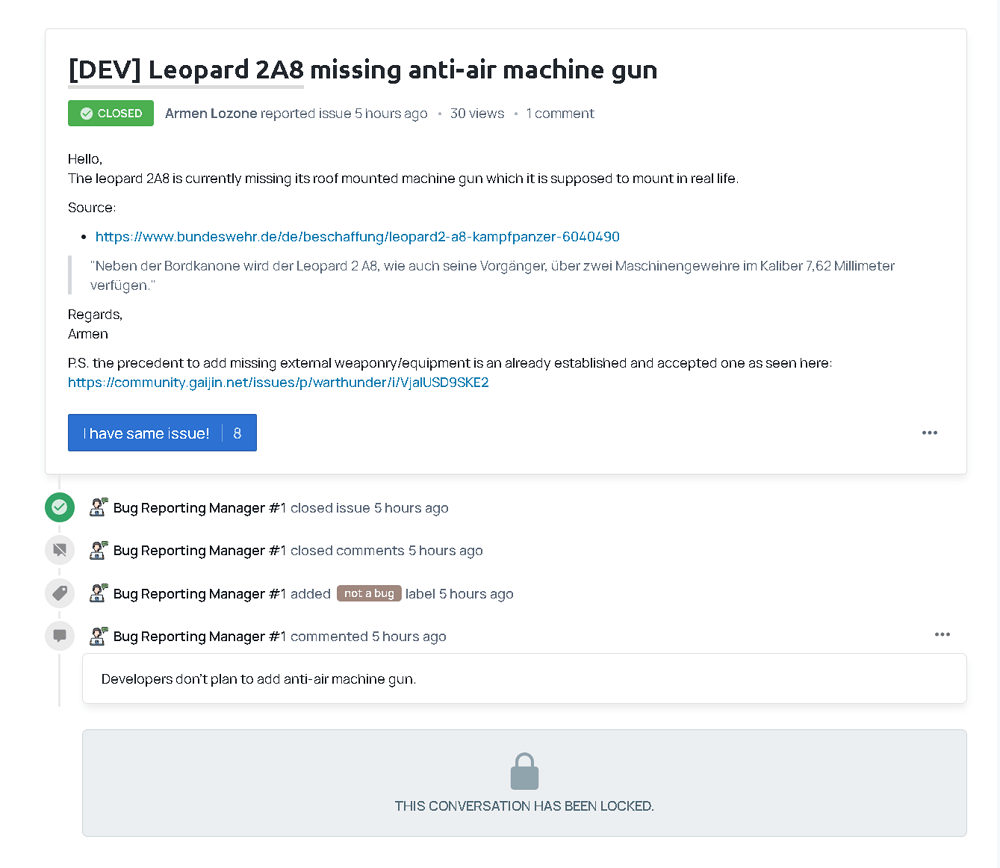Click the label tag timeline icon
The image size is (1000, 868).
(60, 593)
